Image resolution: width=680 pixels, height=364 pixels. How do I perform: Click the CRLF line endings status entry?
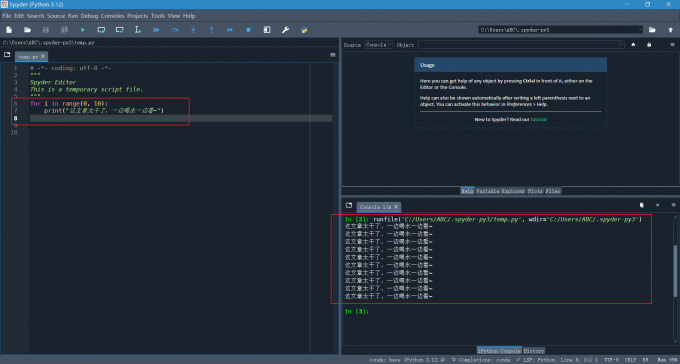631,360
